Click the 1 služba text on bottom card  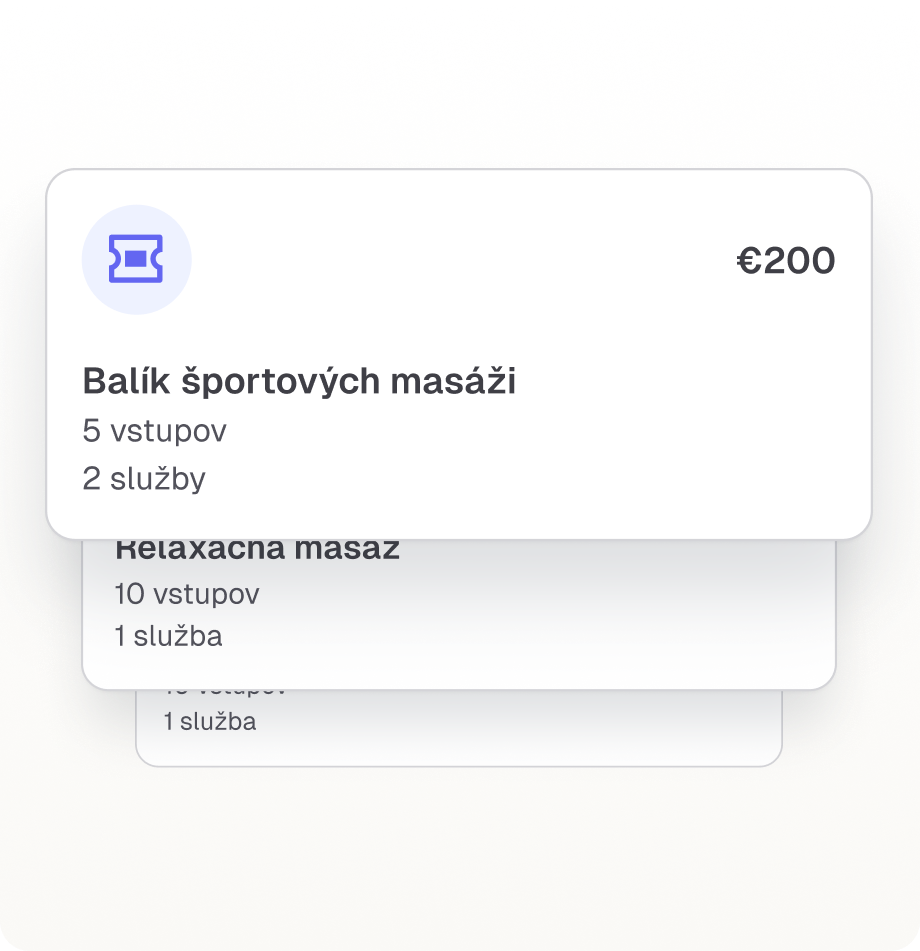pyautogui.click(x=207, y=721)
